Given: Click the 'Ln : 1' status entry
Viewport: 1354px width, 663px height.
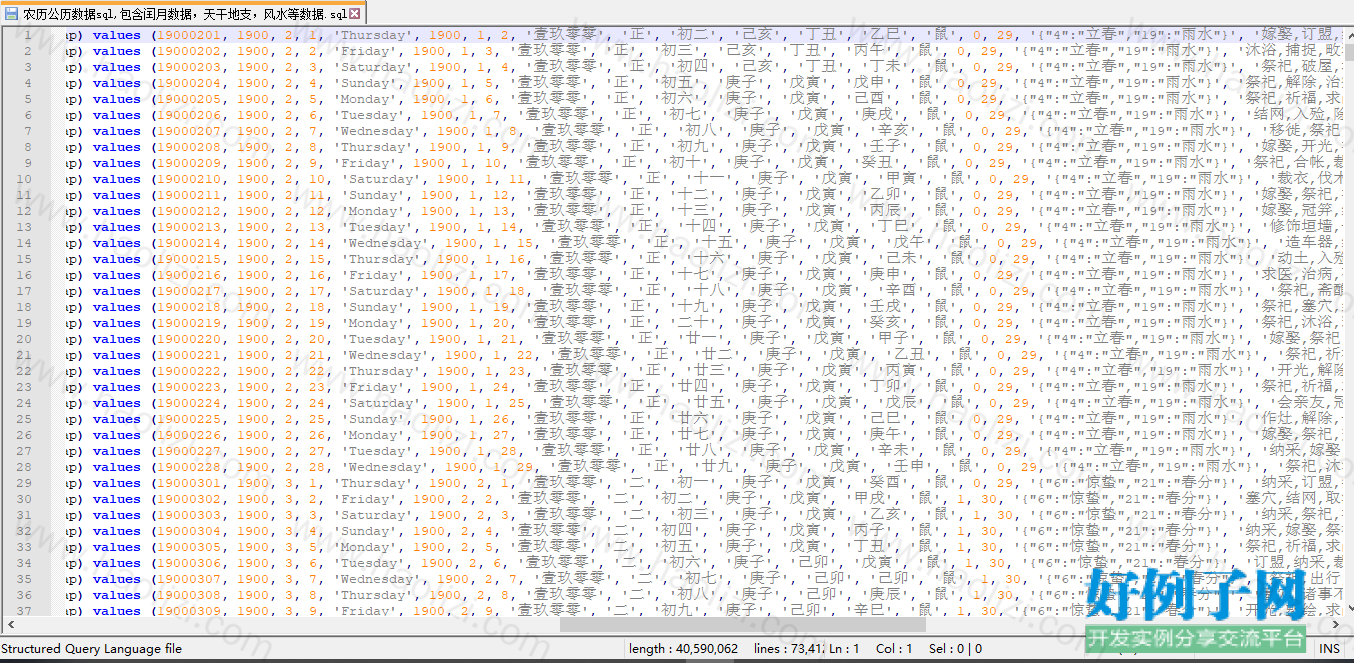Looking at the screenshot, I should [x=844, y=649].
